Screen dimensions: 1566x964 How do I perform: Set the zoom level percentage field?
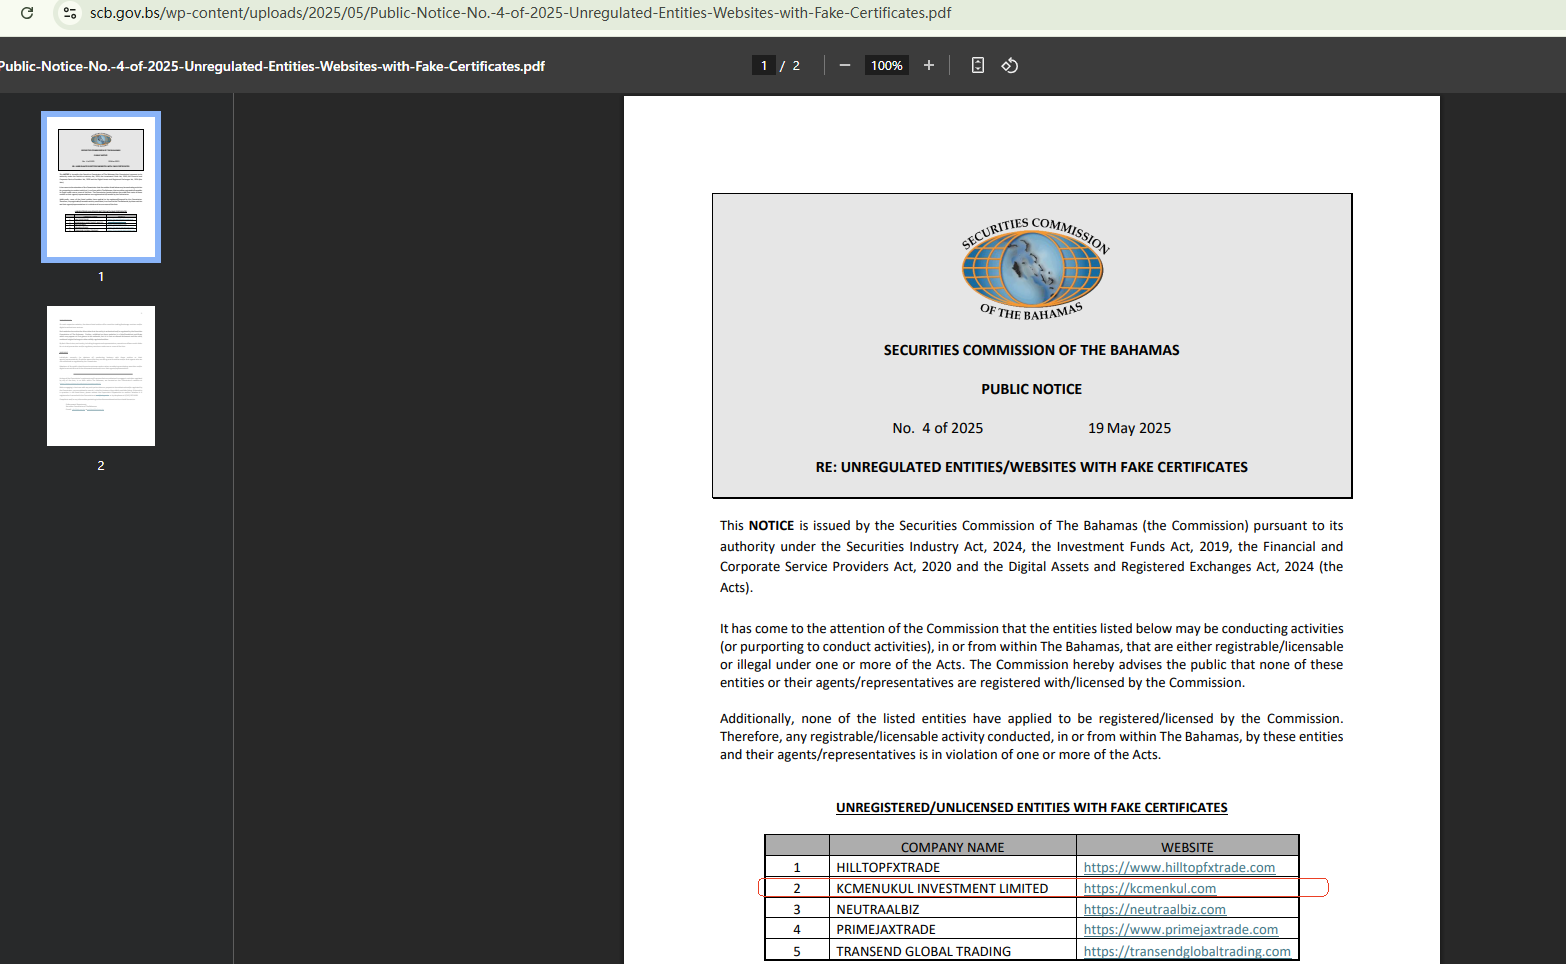[887, 65]
